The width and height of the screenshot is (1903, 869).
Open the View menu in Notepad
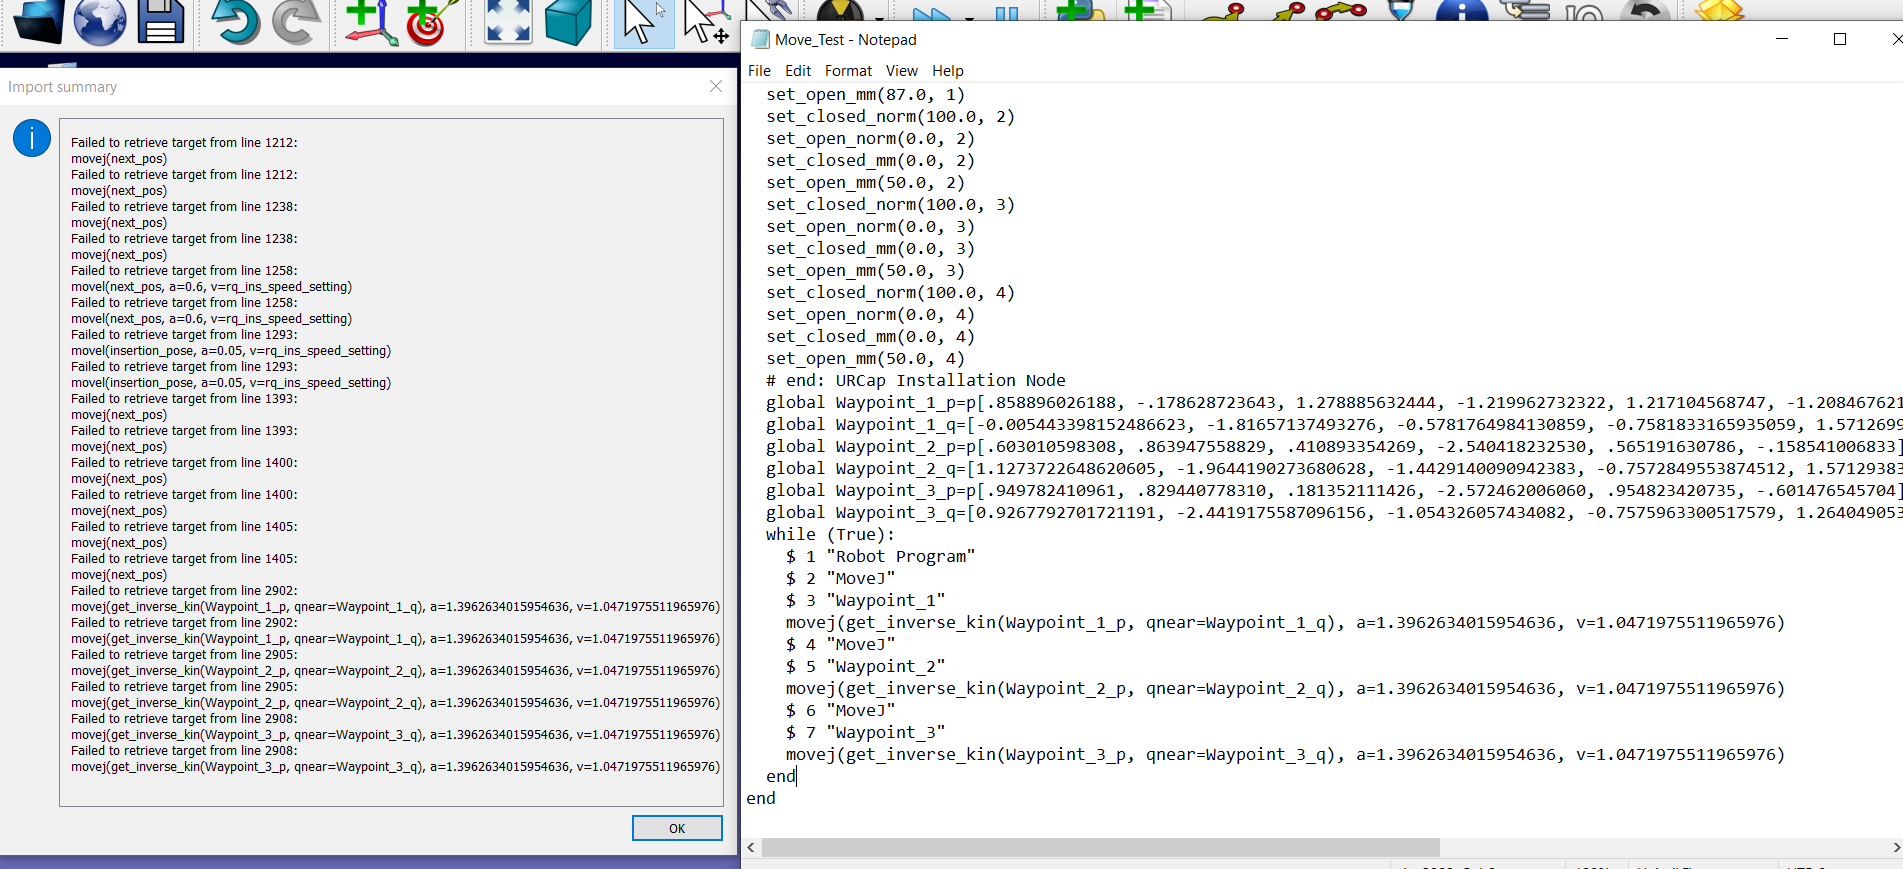901,71
